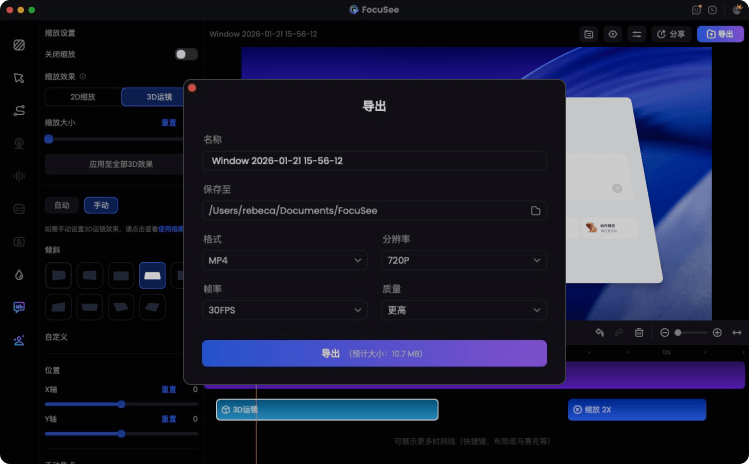Open the cursor settings sidebar icon

tap(19, 78)
